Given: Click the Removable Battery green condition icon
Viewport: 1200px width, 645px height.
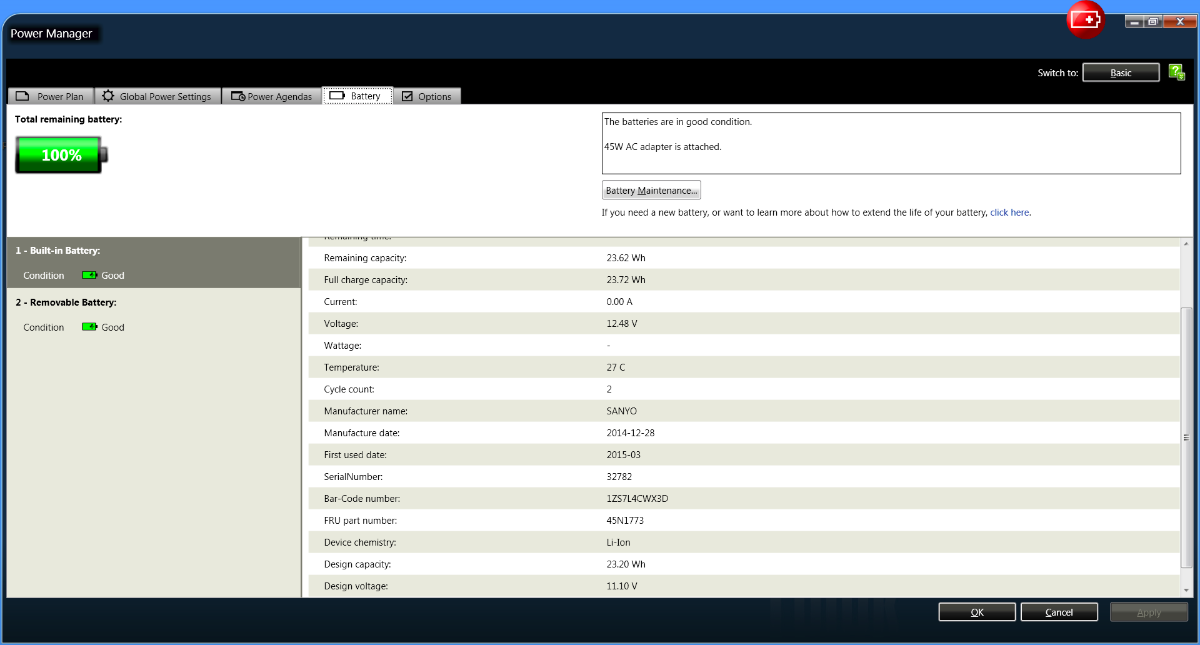Looking at the screenshot, I should click(90, 327).
